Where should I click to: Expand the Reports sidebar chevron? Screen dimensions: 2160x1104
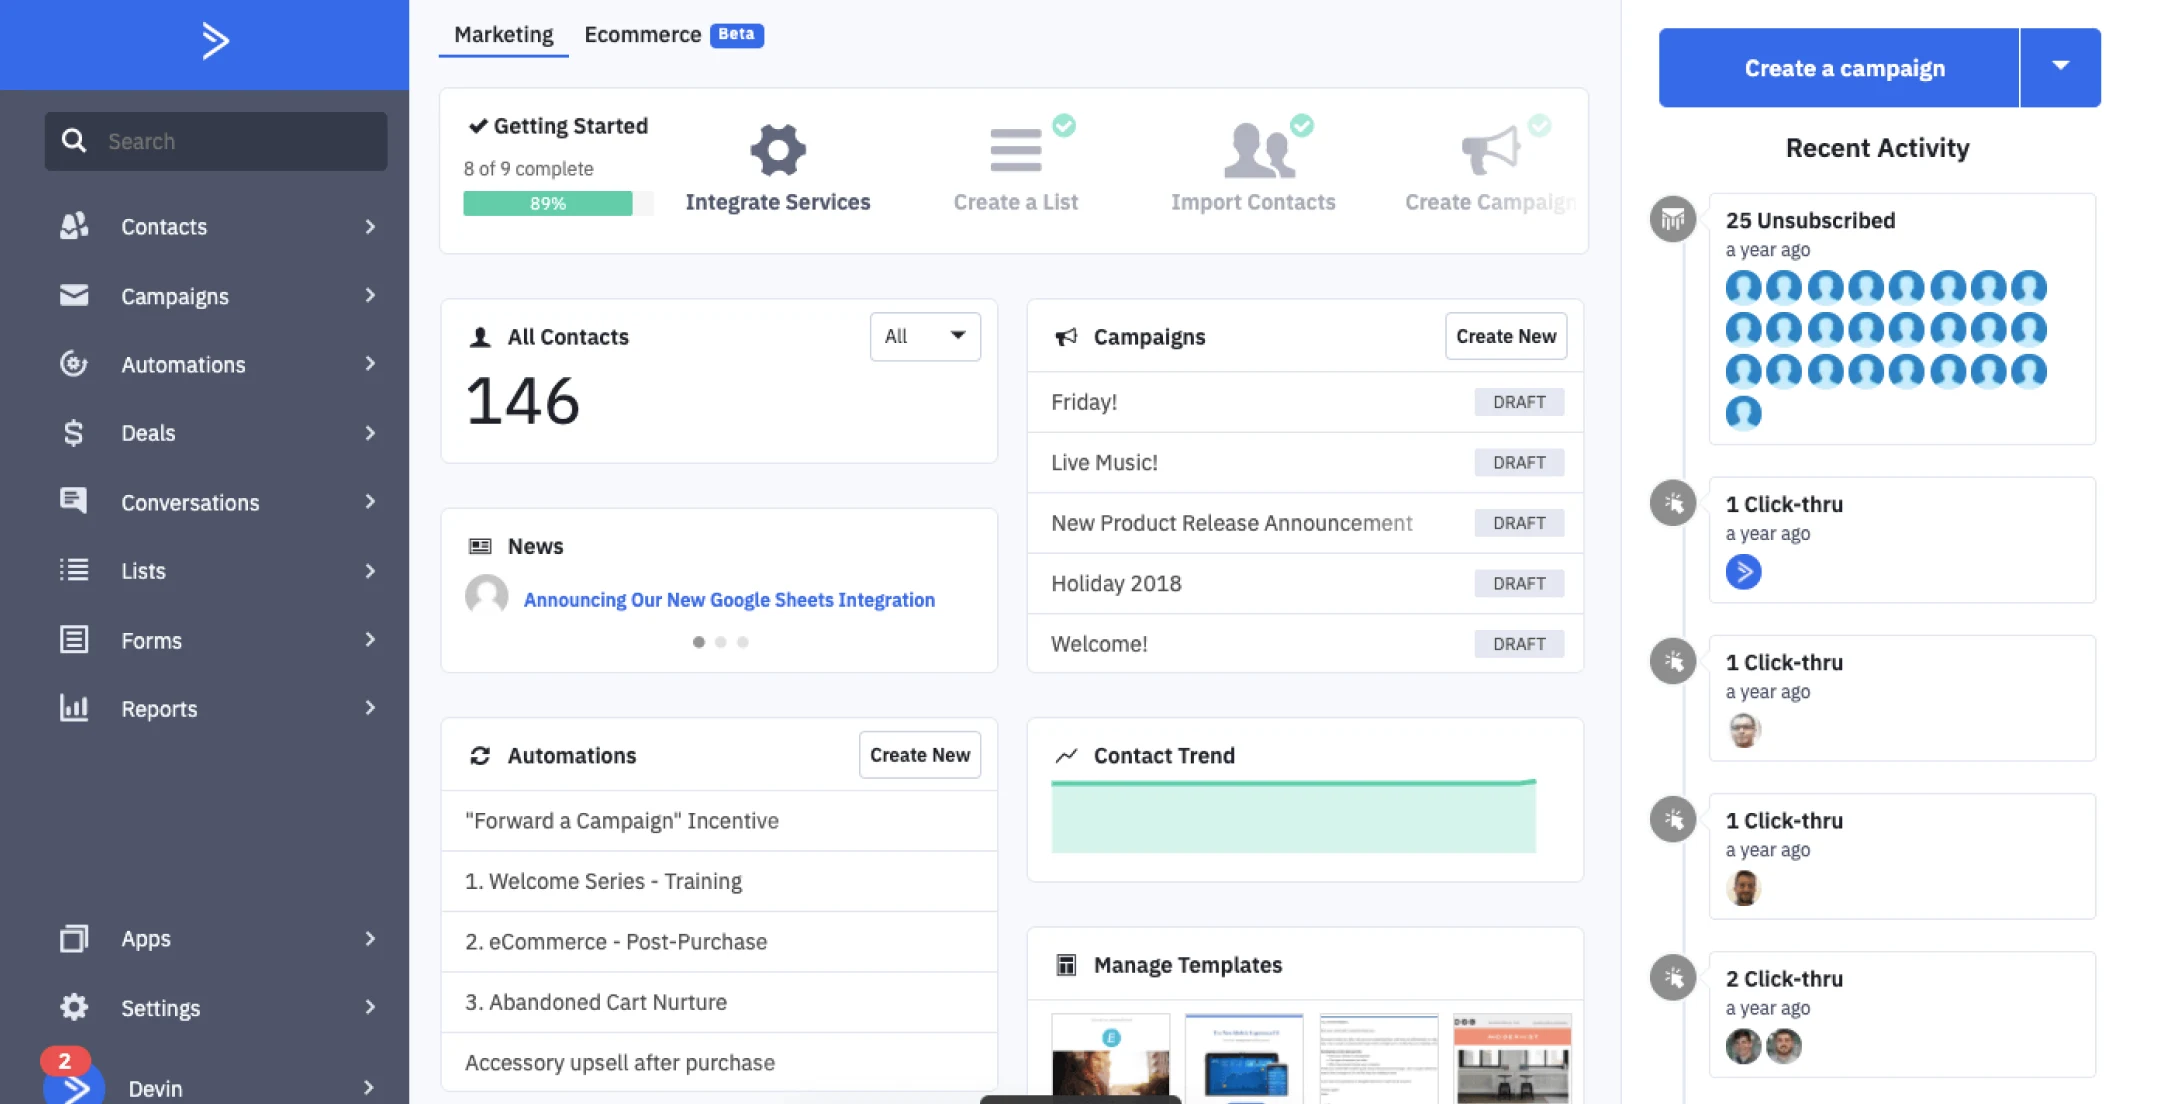[x=370, y=708]
